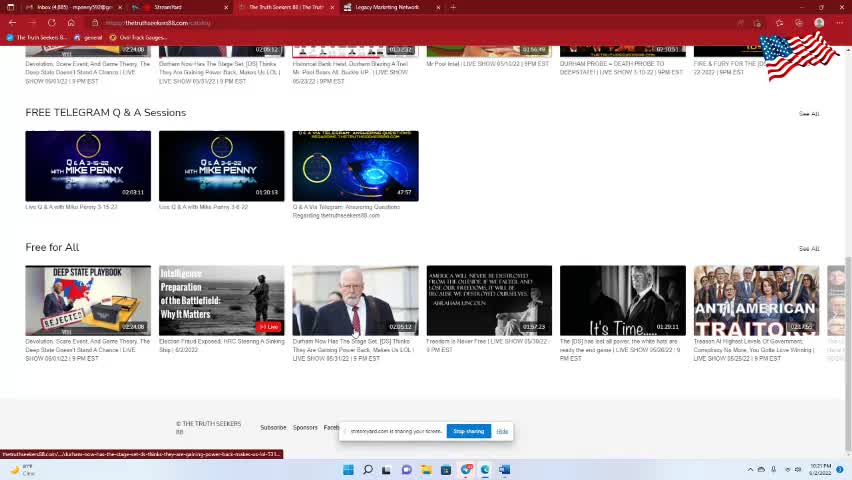Screen dimensions: 852x480
Task: Open Durham thumbnail in Free for All row
Action: tap(355, 301)
